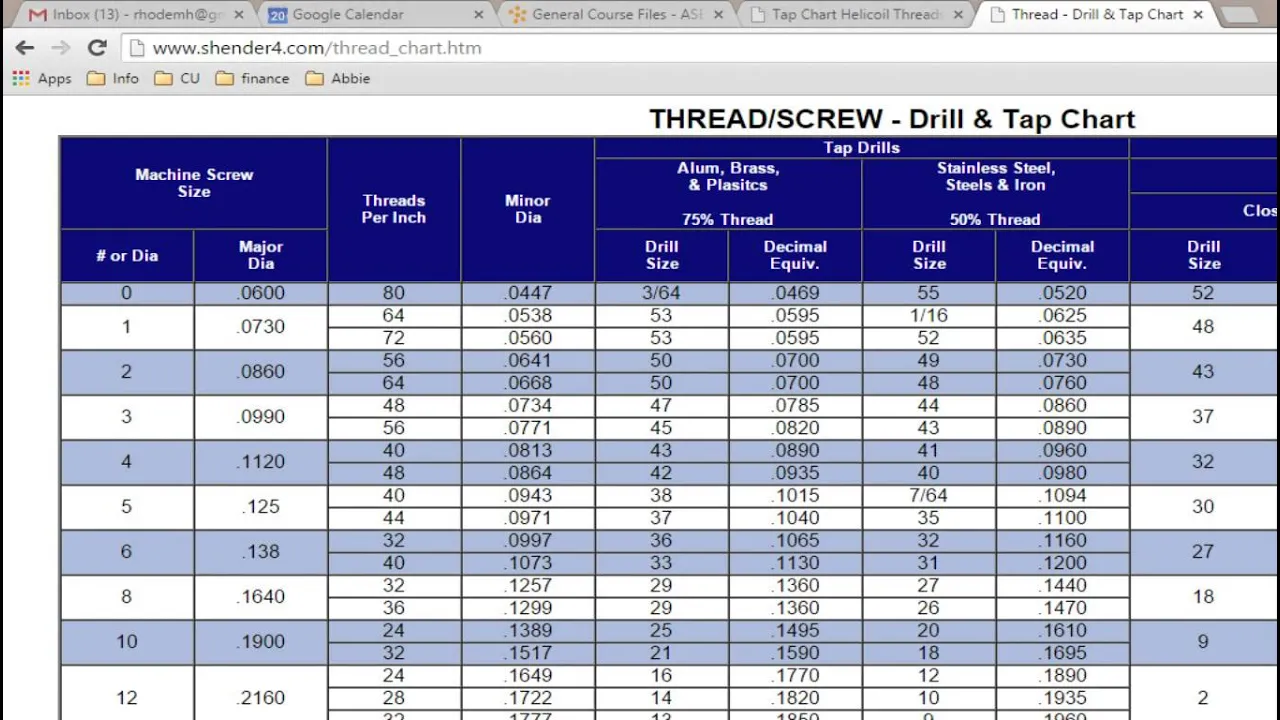Viewport: 1280px width, 720px height.
Task: Click the Google Calendar tab favicon
Action: tap(278, 15)
